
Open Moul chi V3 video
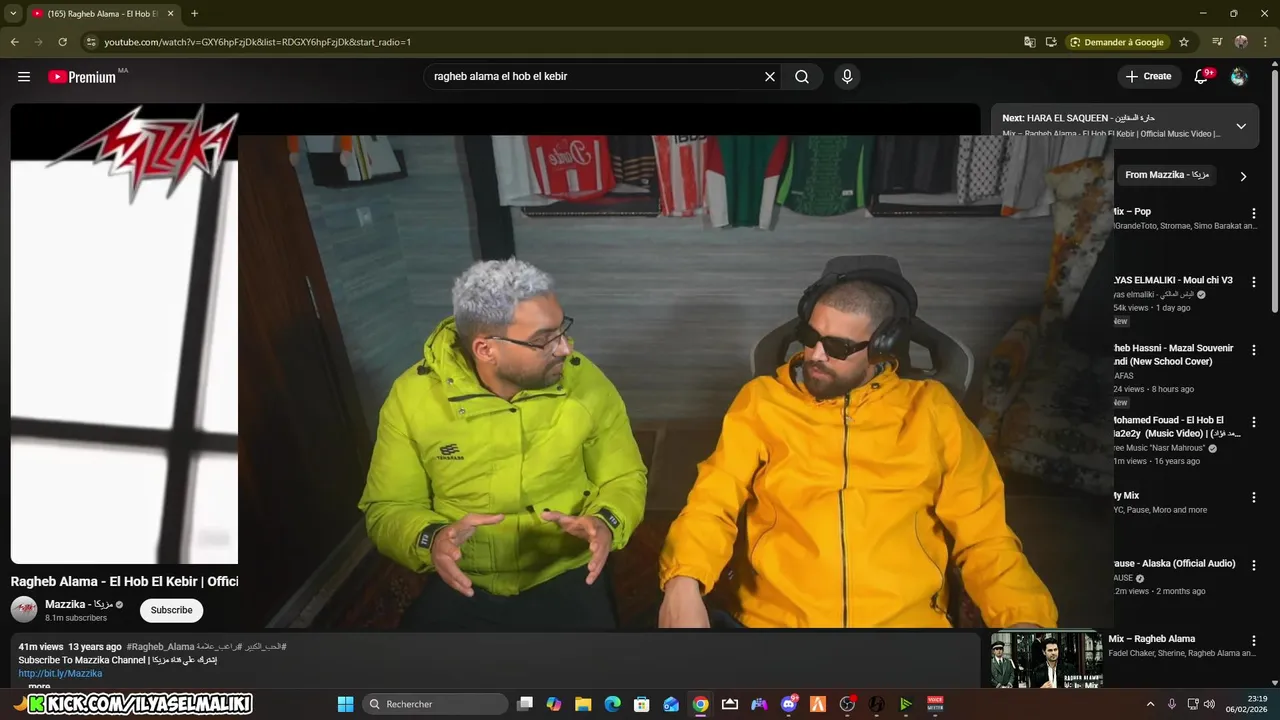coord(1172,280)
